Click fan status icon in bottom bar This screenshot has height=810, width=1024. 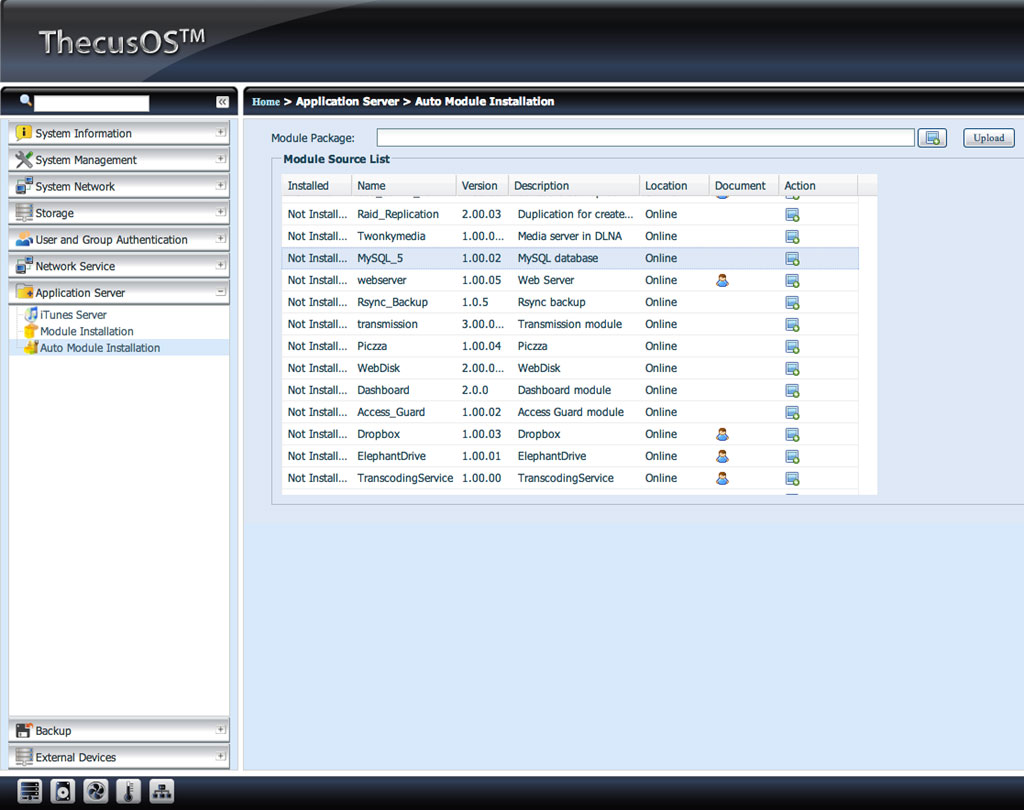(x=96, y=792)
